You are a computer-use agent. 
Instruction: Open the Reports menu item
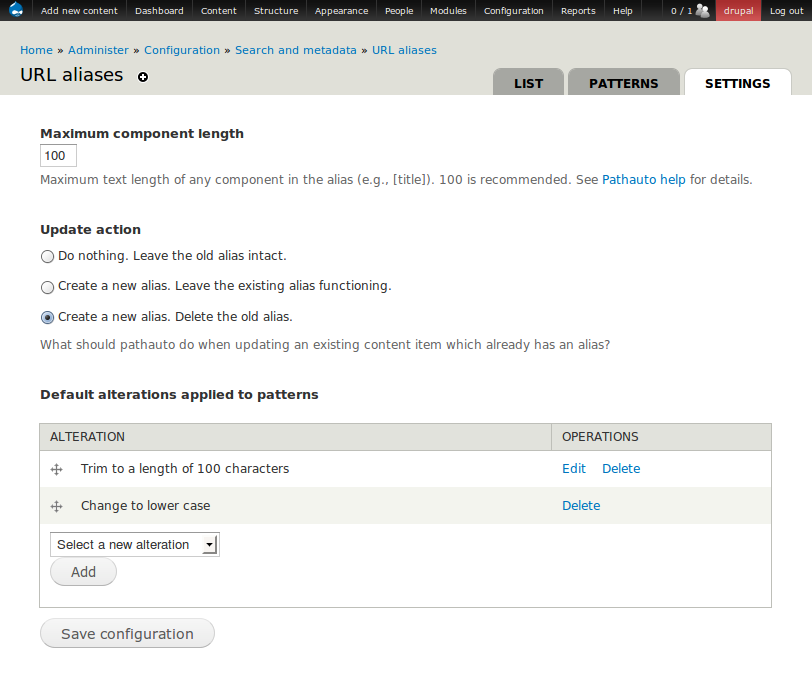click(x=578, y=10)
